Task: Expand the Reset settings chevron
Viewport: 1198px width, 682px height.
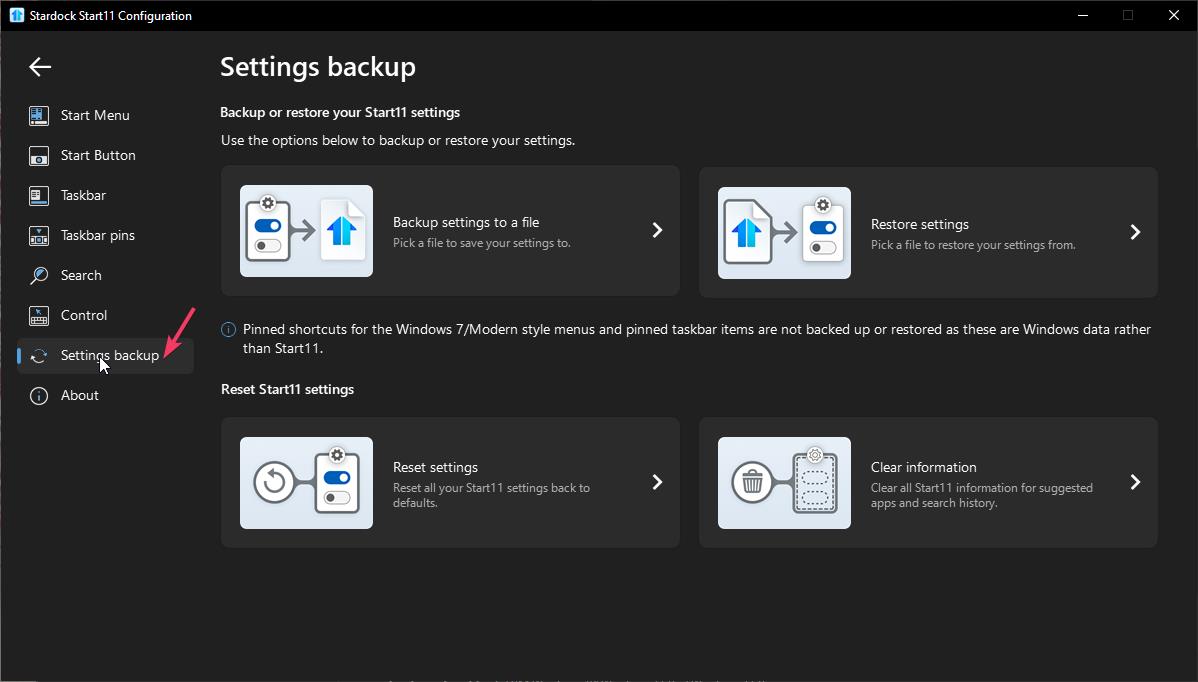Action: (657, 482)
